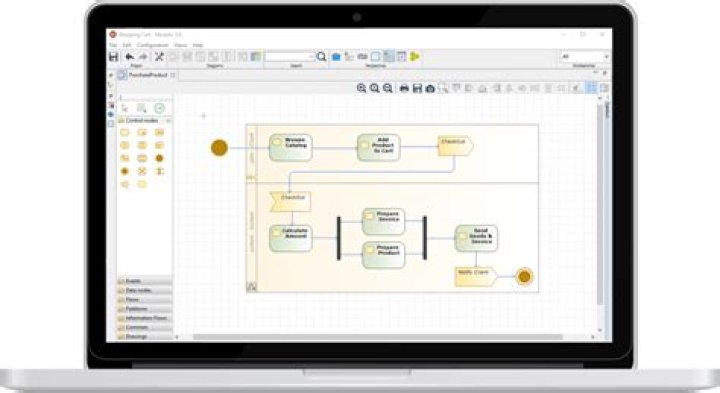Undo the last action with the back arrow

tap(129, 56)
